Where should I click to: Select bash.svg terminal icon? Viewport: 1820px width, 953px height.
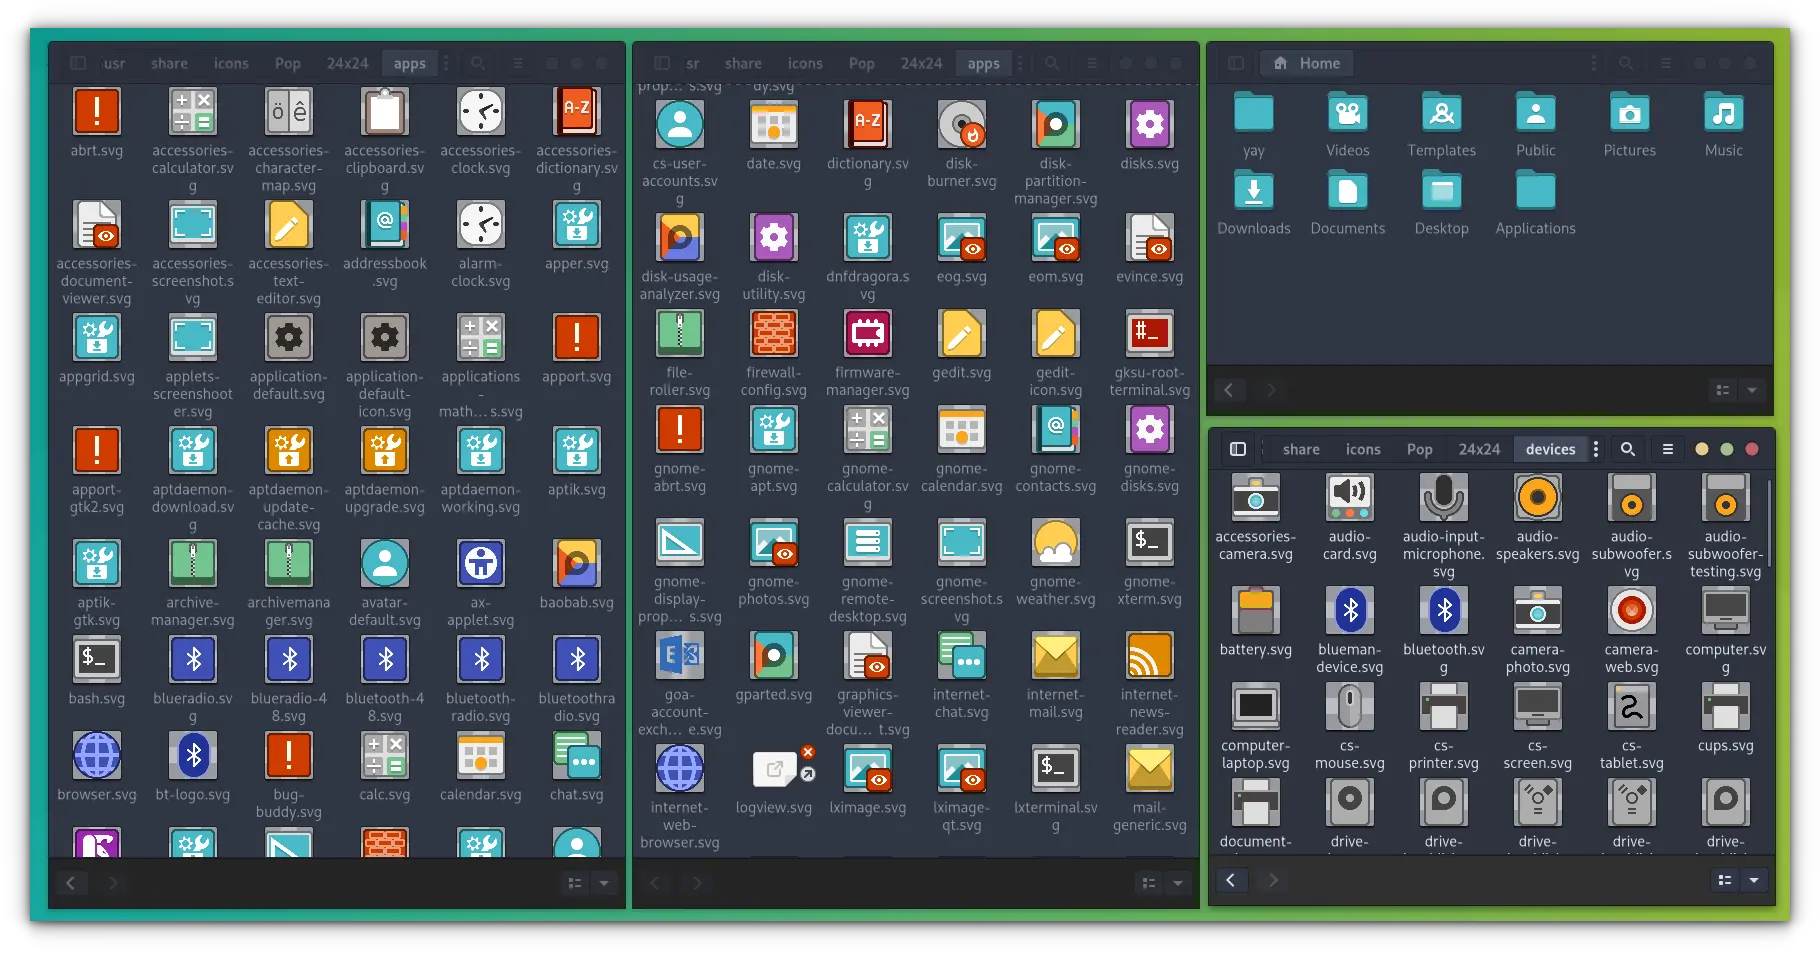[x=97, y=659]
